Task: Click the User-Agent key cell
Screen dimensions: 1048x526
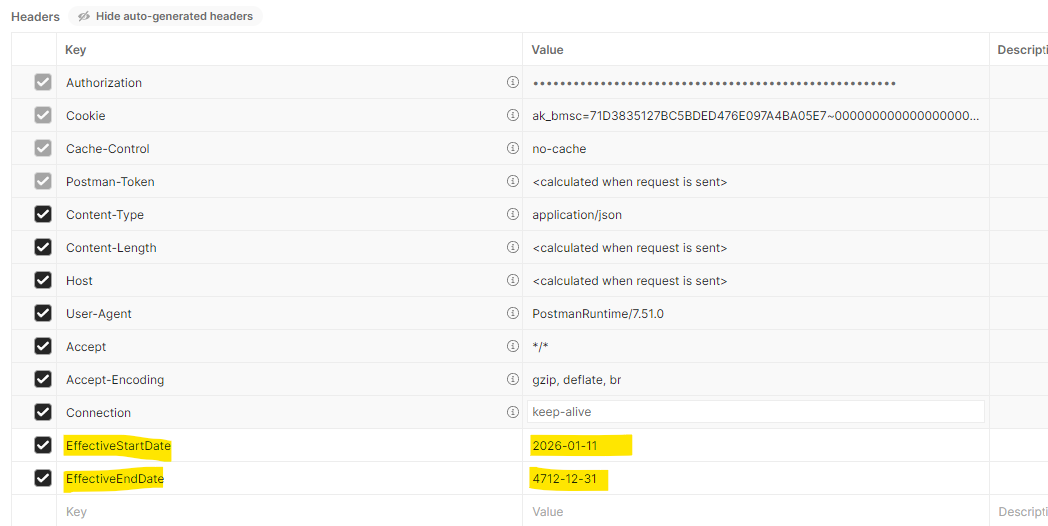Action: point(289,313)
